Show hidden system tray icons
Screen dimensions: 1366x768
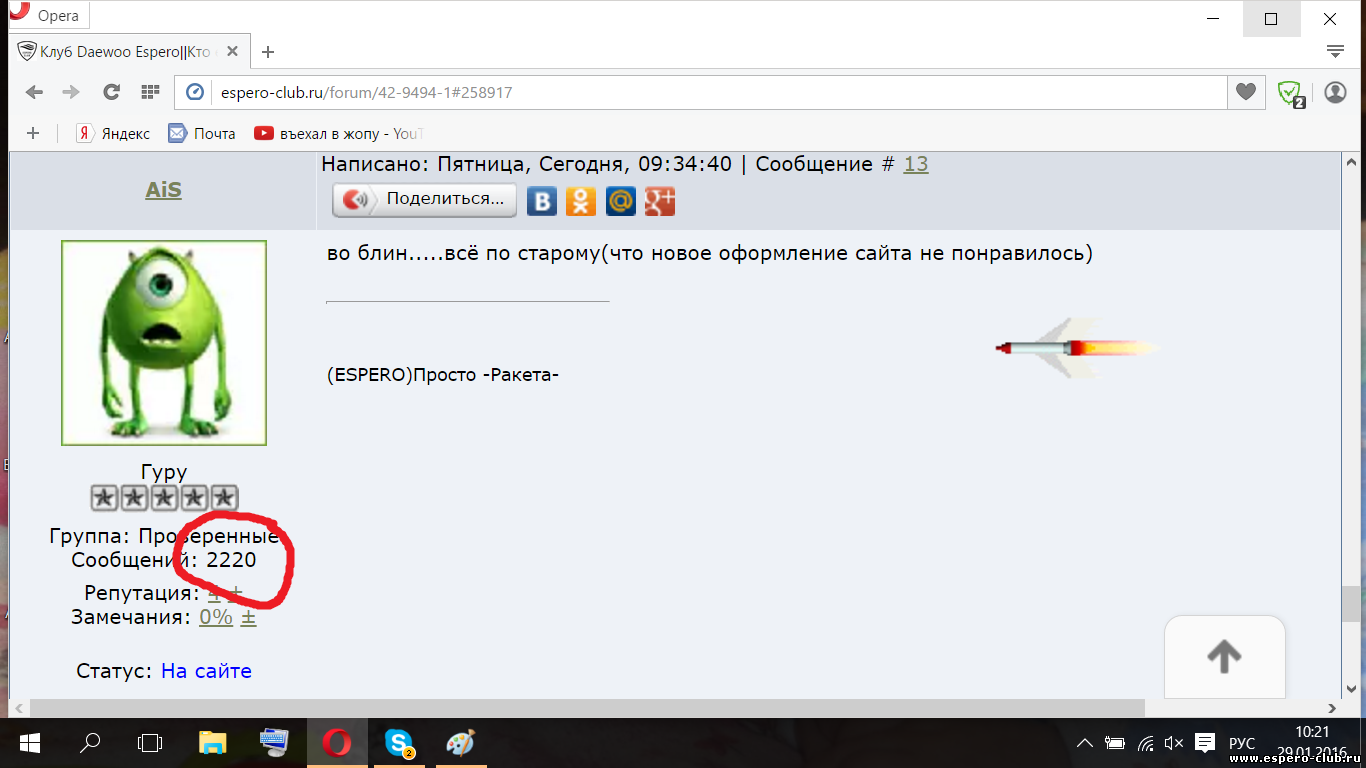1084,743
